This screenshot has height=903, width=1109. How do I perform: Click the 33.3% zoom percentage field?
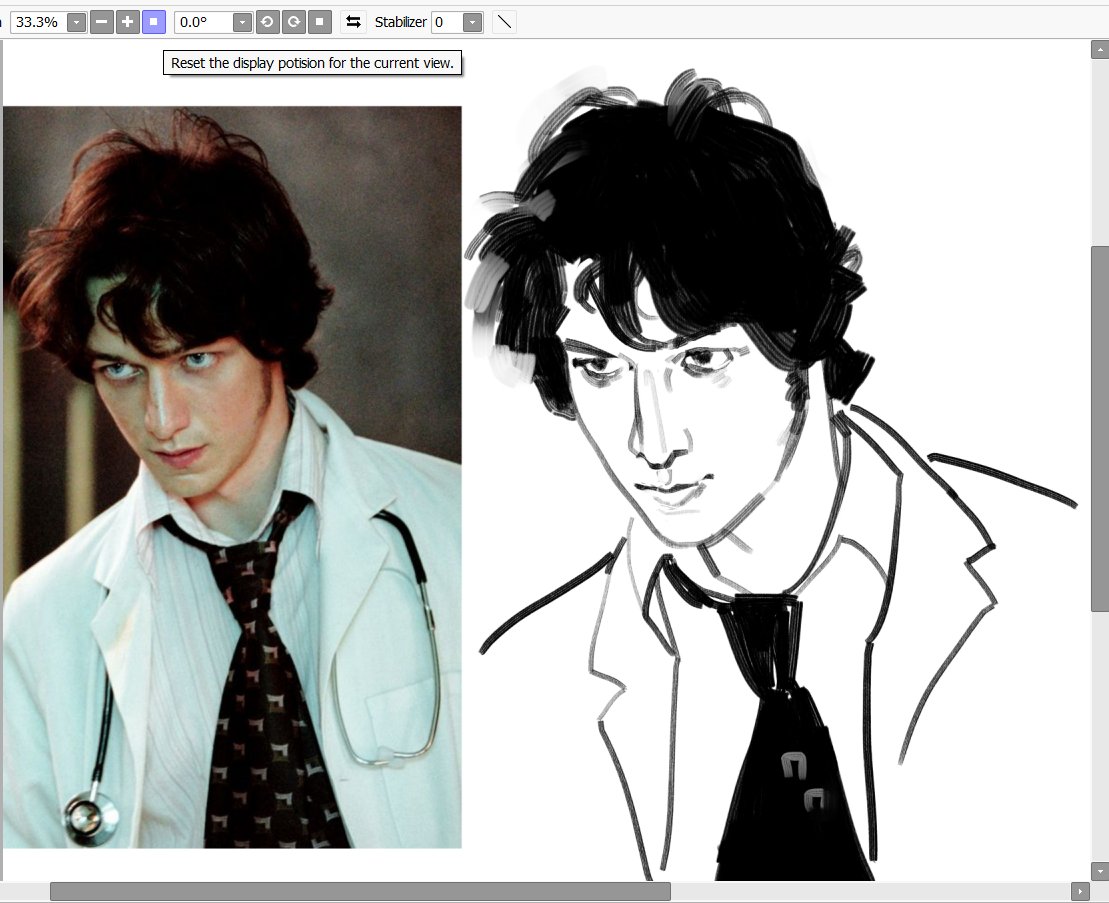(x=39, y=23)
